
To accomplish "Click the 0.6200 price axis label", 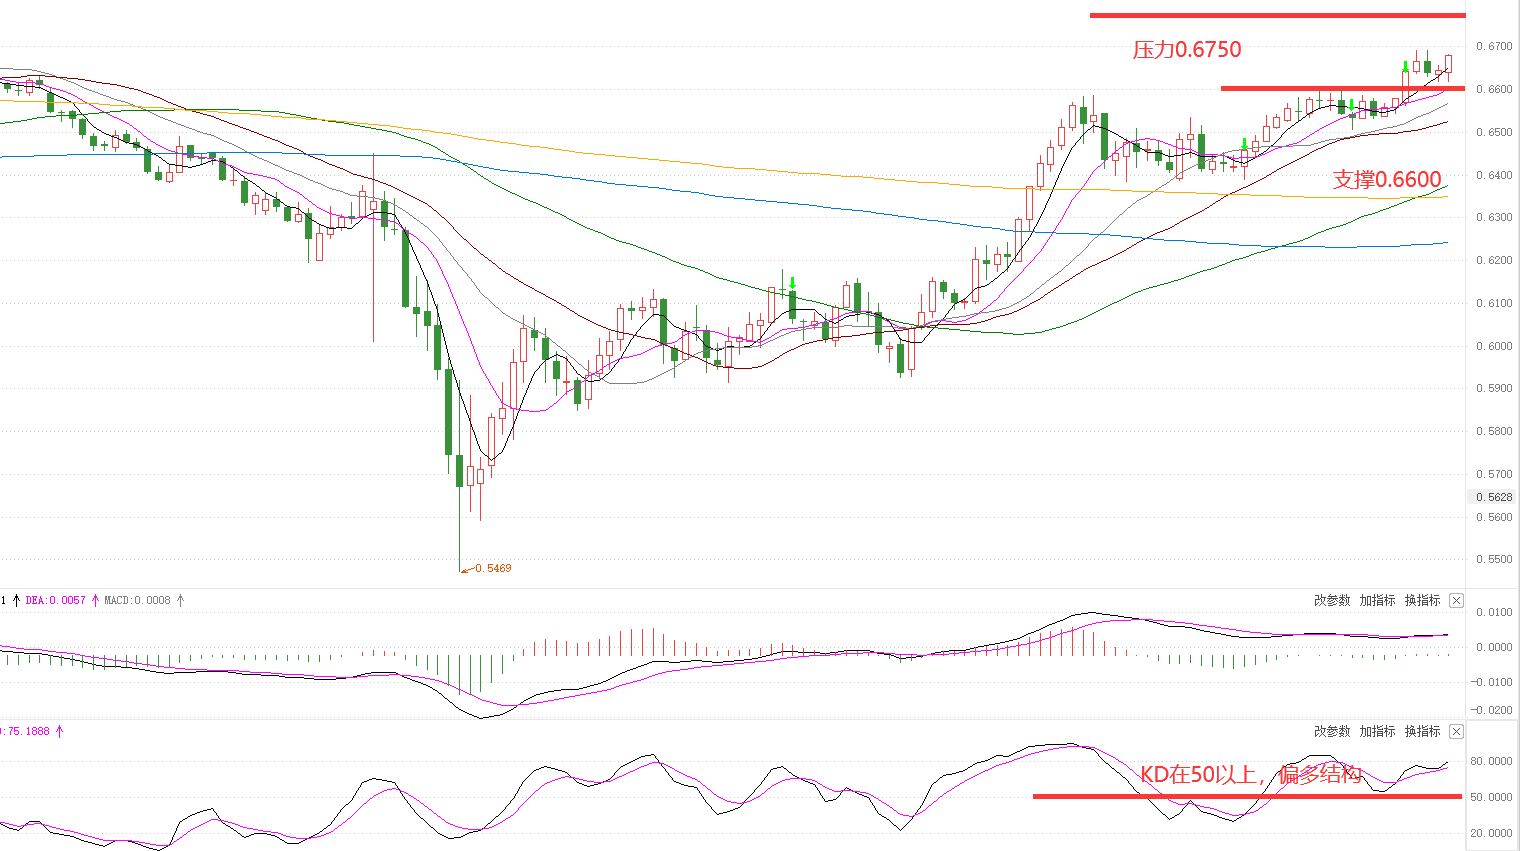I will (1494, 260).
